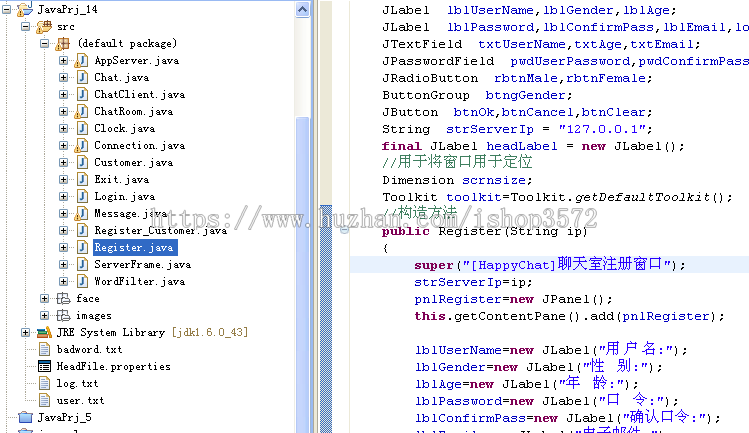The width and height of the screenshot is (749, 433).
Task: Select WordFilter.java file name
Action: pos(139,281)
